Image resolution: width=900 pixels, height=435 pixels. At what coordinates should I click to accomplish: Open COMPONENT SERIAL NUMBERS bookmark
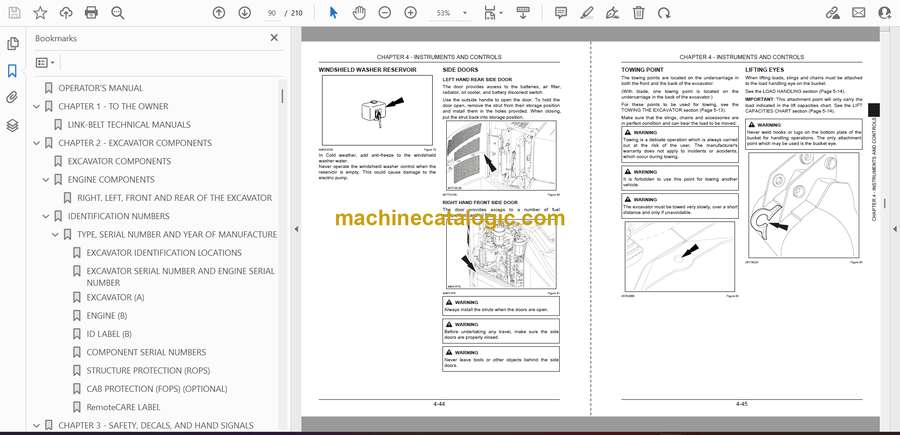point(146,352)
